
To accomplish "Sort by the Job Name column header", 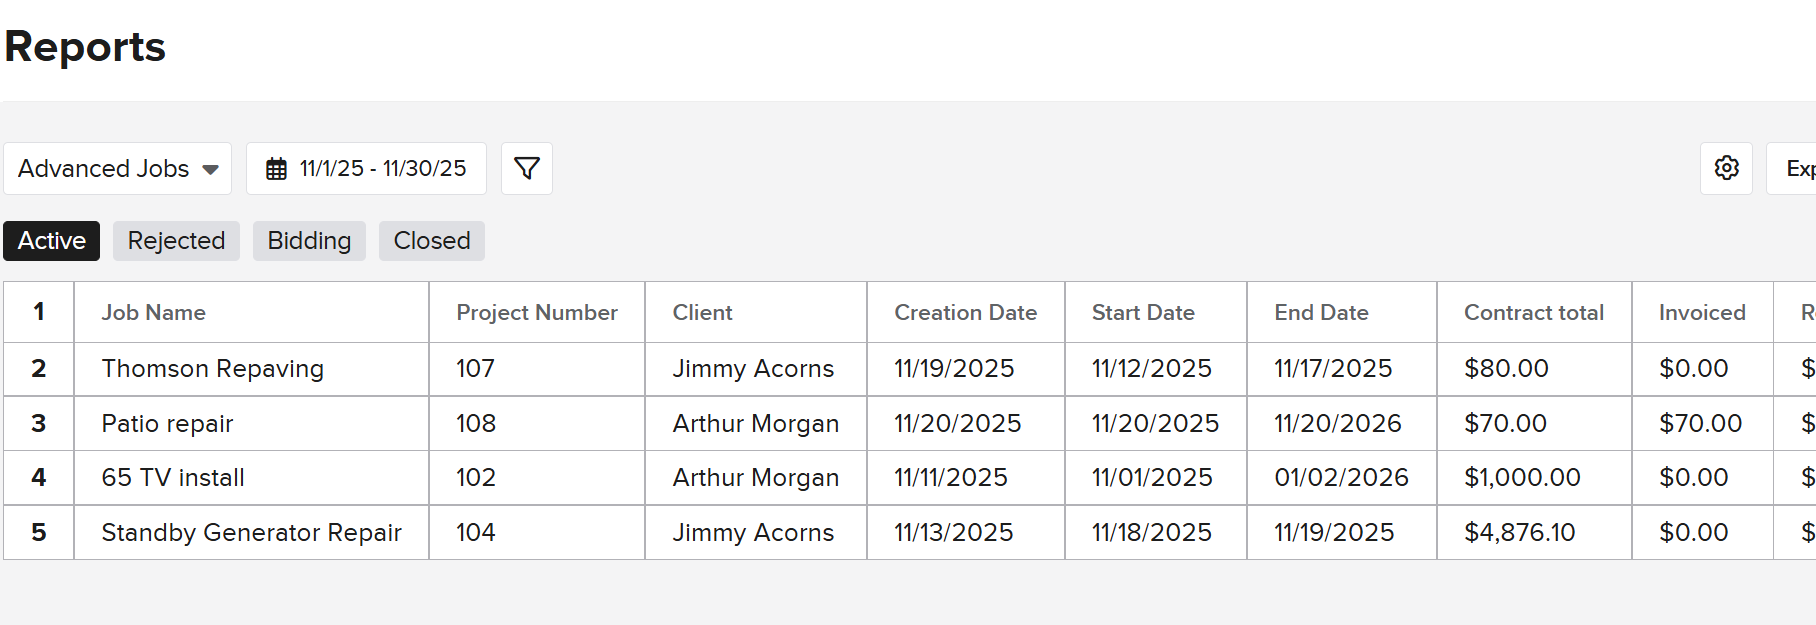I will point(153,313).
